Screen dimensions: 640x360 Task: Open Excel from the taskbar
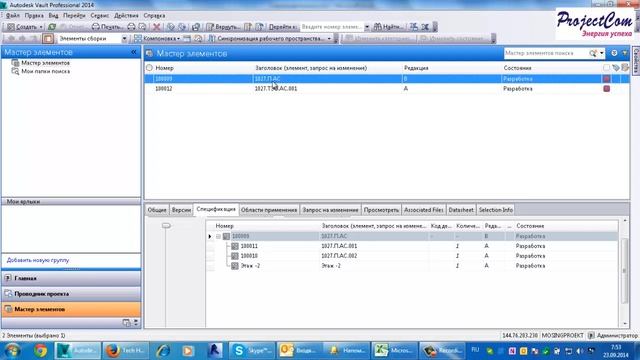394,351
